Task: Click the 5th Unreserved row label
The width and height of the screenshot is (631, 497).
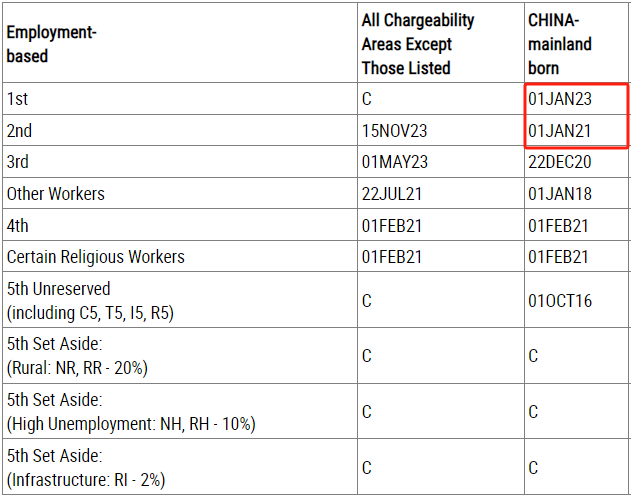Action: (x=90, y=301)
